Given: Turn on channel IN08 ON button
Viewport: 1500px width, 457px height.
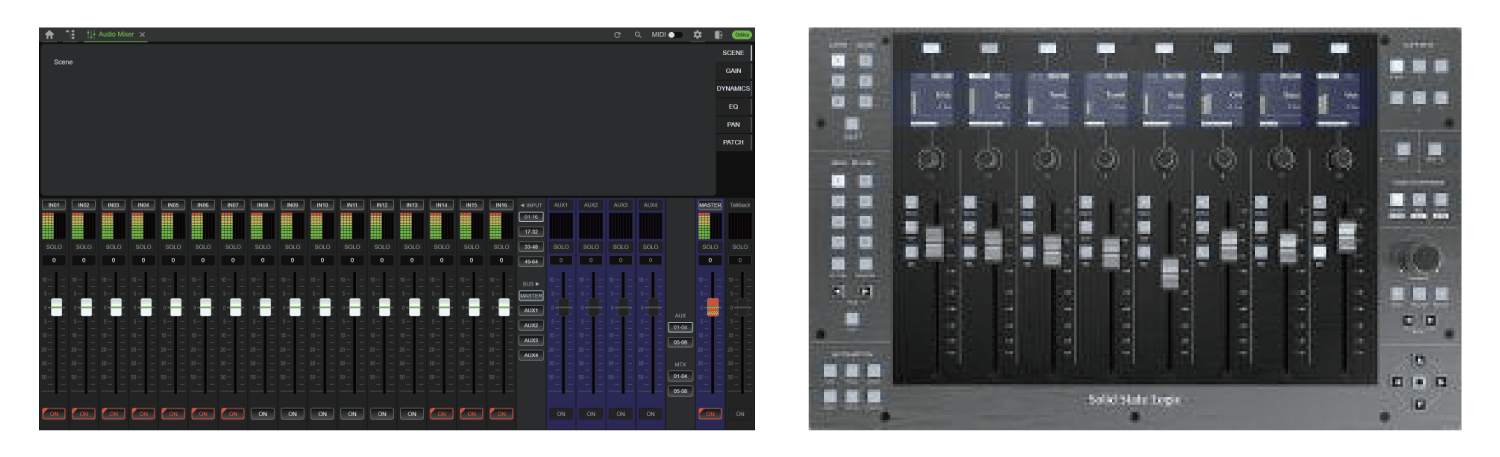Looking at the screenshot, I should click(x=263, y=413).
